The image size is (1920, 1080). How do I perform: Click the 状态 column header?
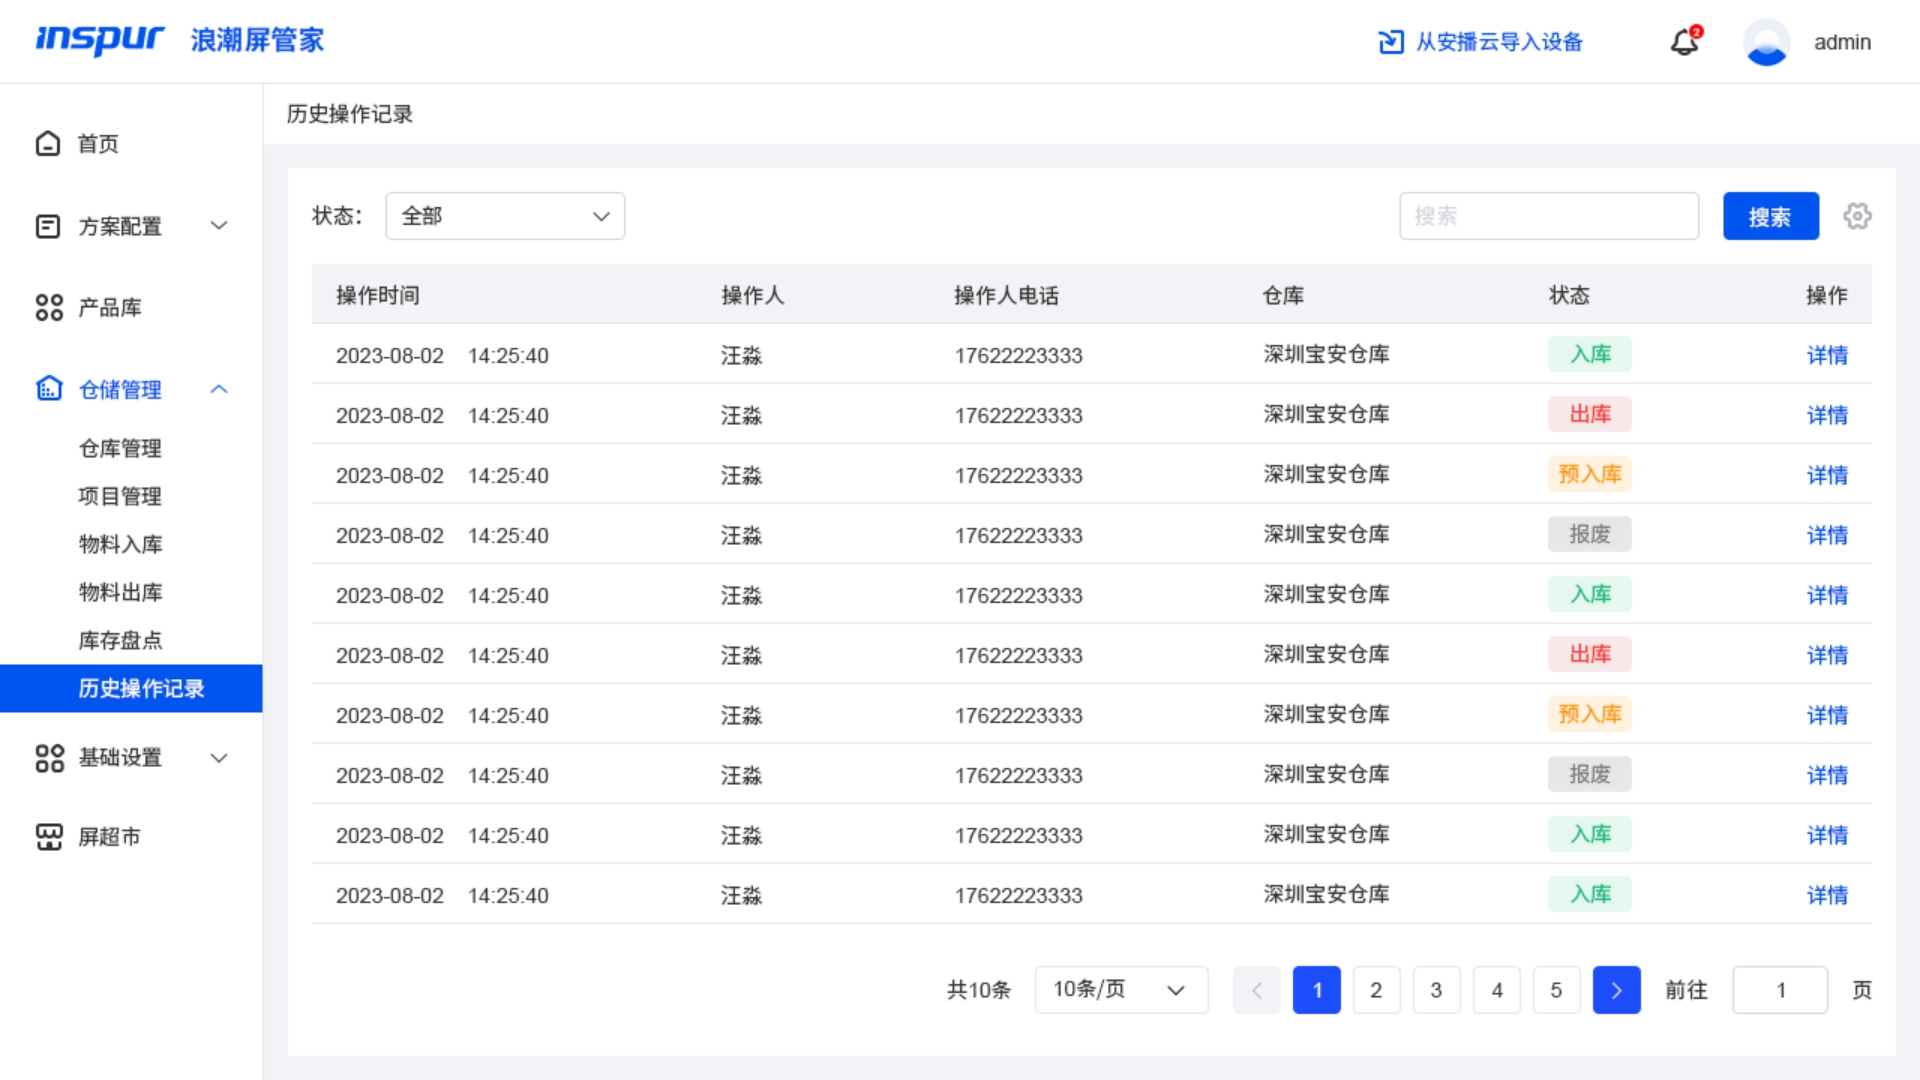(x=1569, y=295)
